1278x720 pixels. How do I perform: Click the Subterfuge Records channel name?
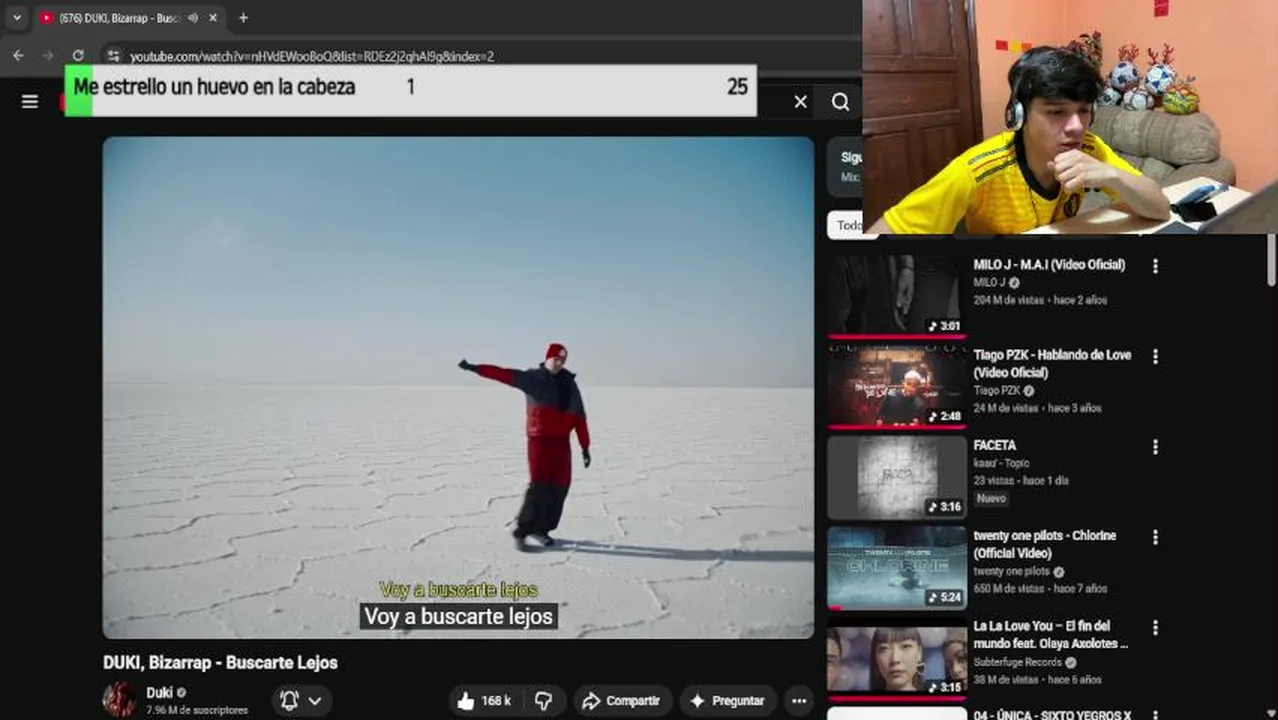click(x=1018, y=662)
